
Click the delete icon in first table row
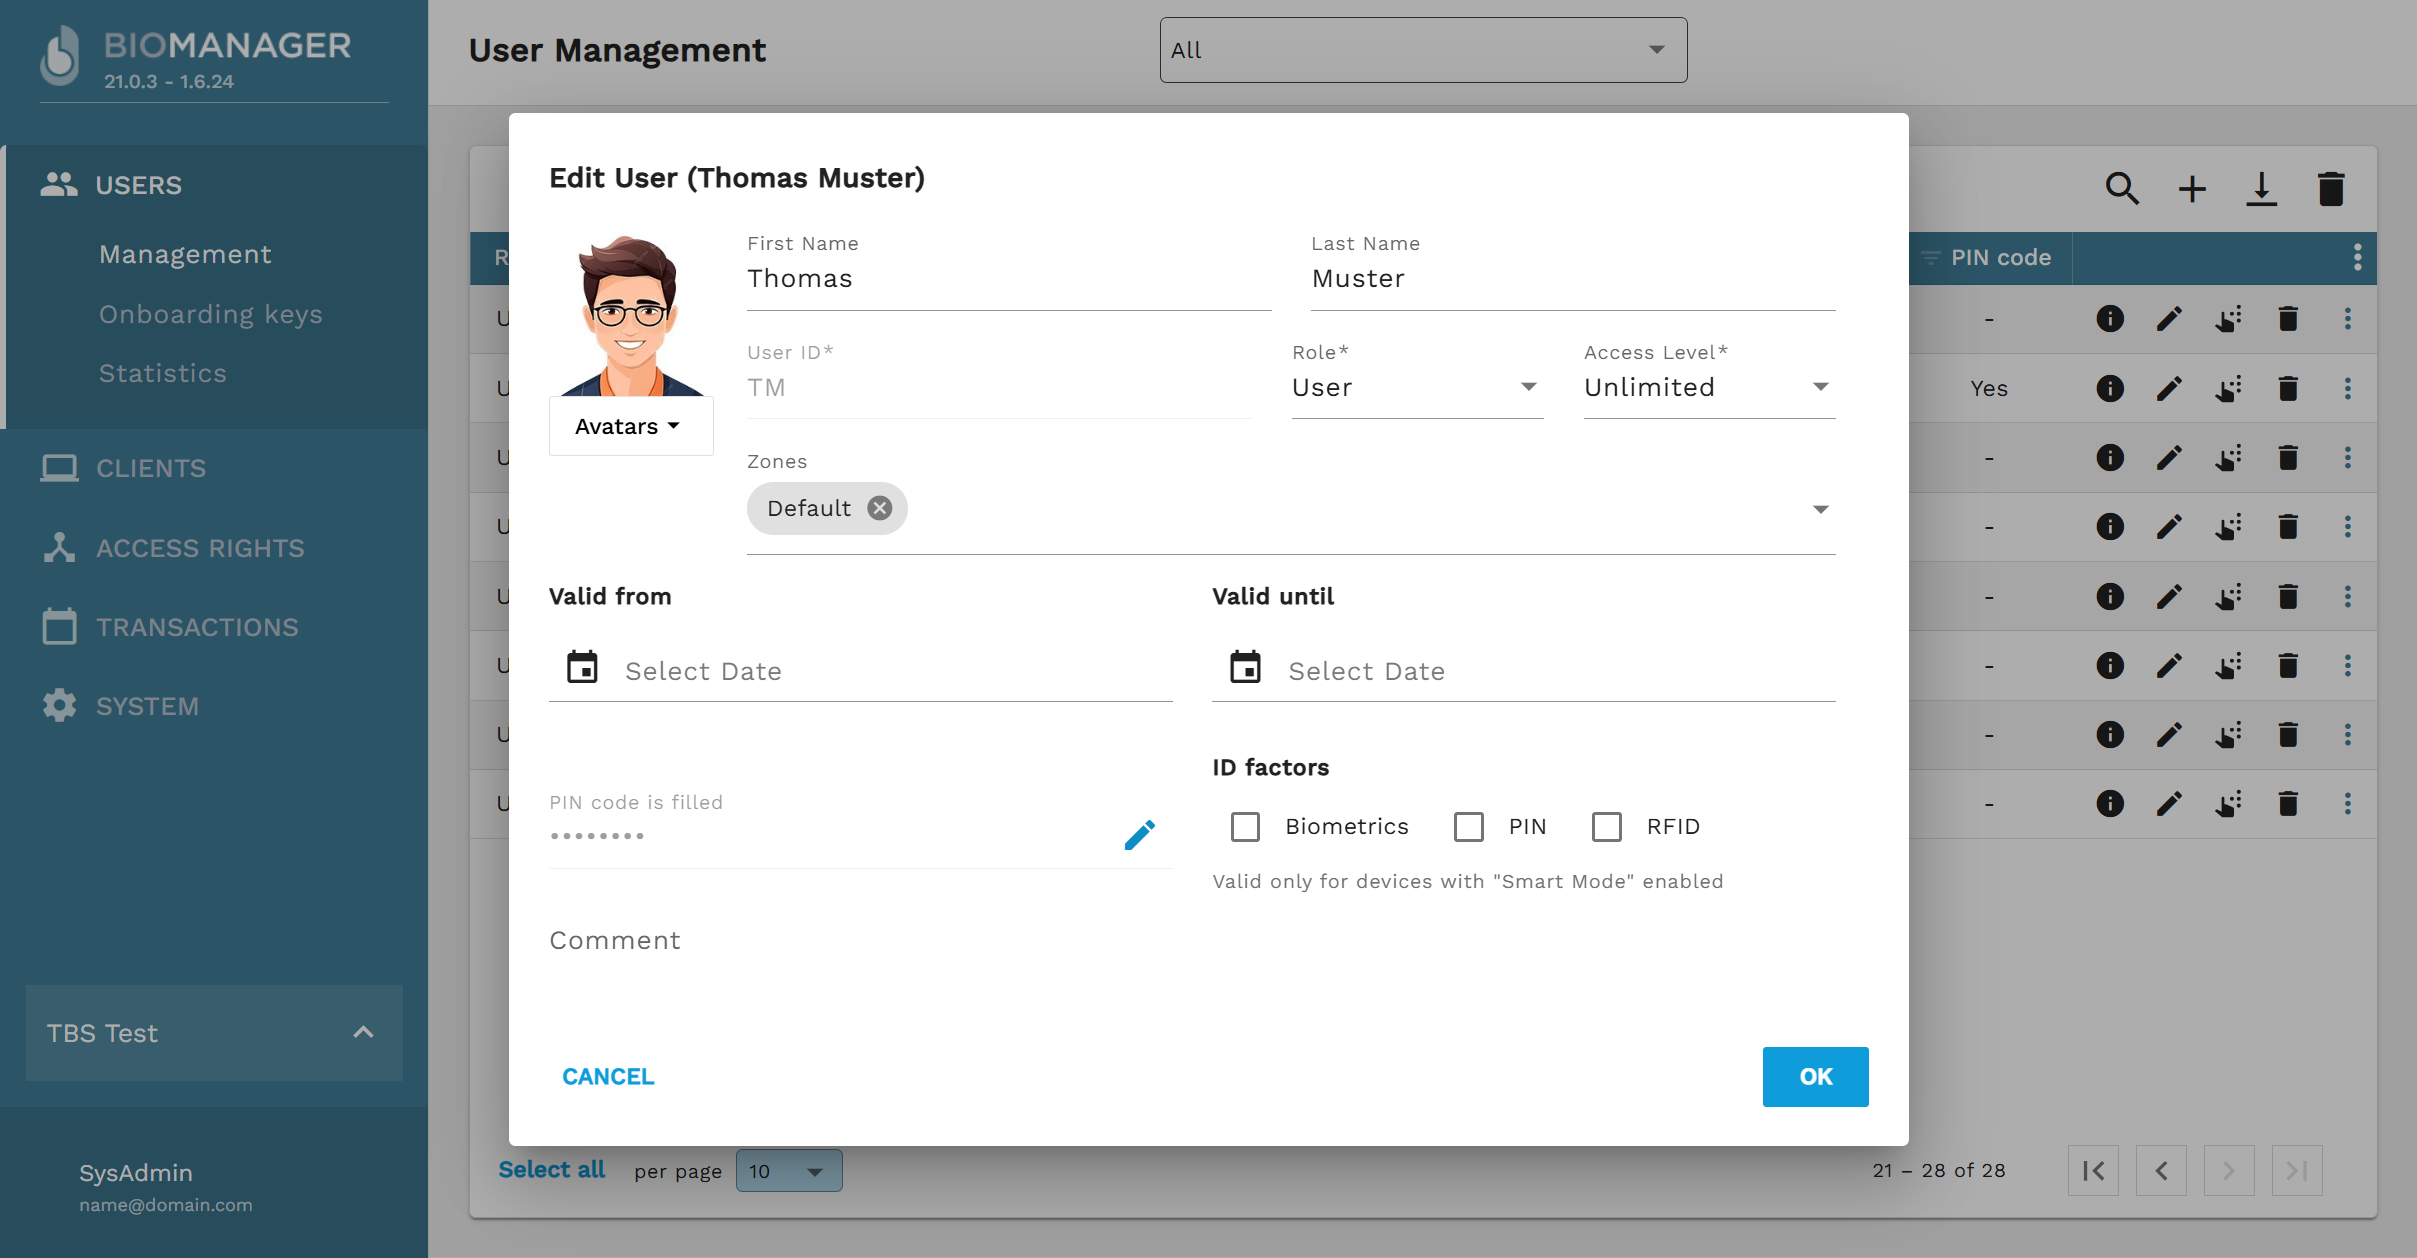pyautogui.click(x=2288, y=319)
